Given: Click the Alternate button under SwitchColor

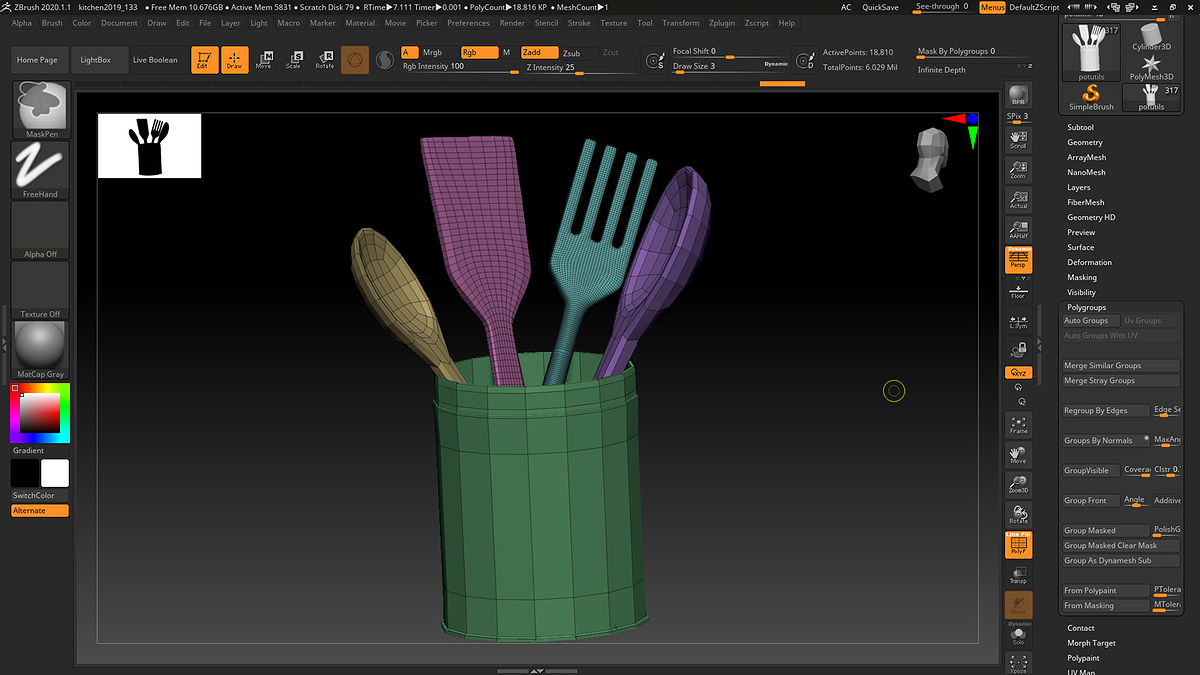Looking at the screenshot, I should coord(40,510).
